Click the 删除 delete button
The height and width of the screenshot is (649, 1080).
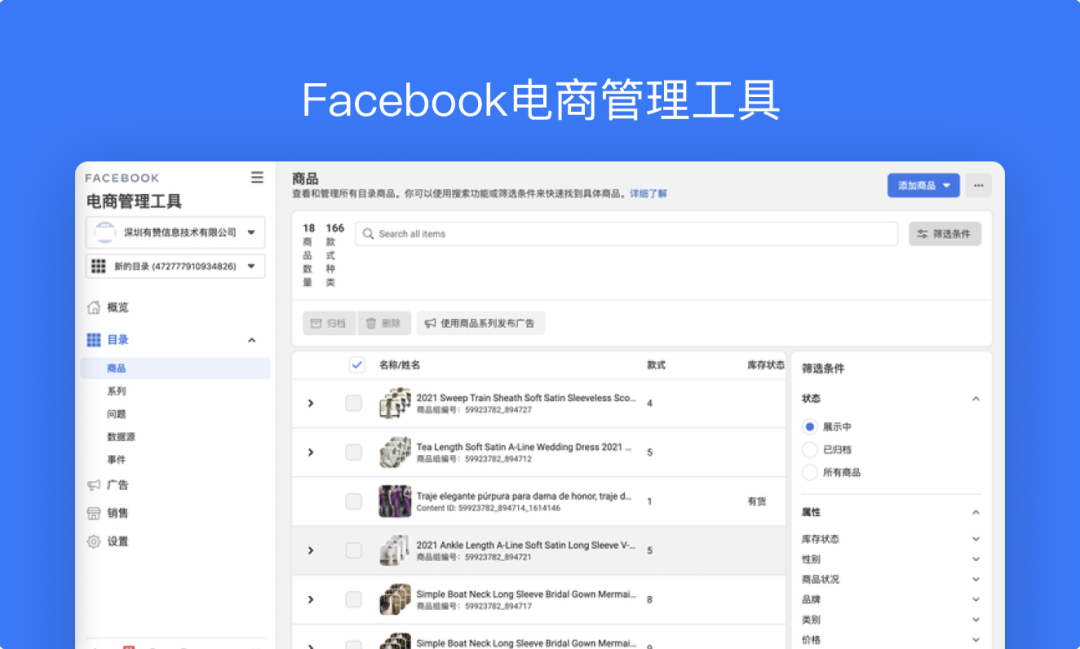click(x=384, y=323)
